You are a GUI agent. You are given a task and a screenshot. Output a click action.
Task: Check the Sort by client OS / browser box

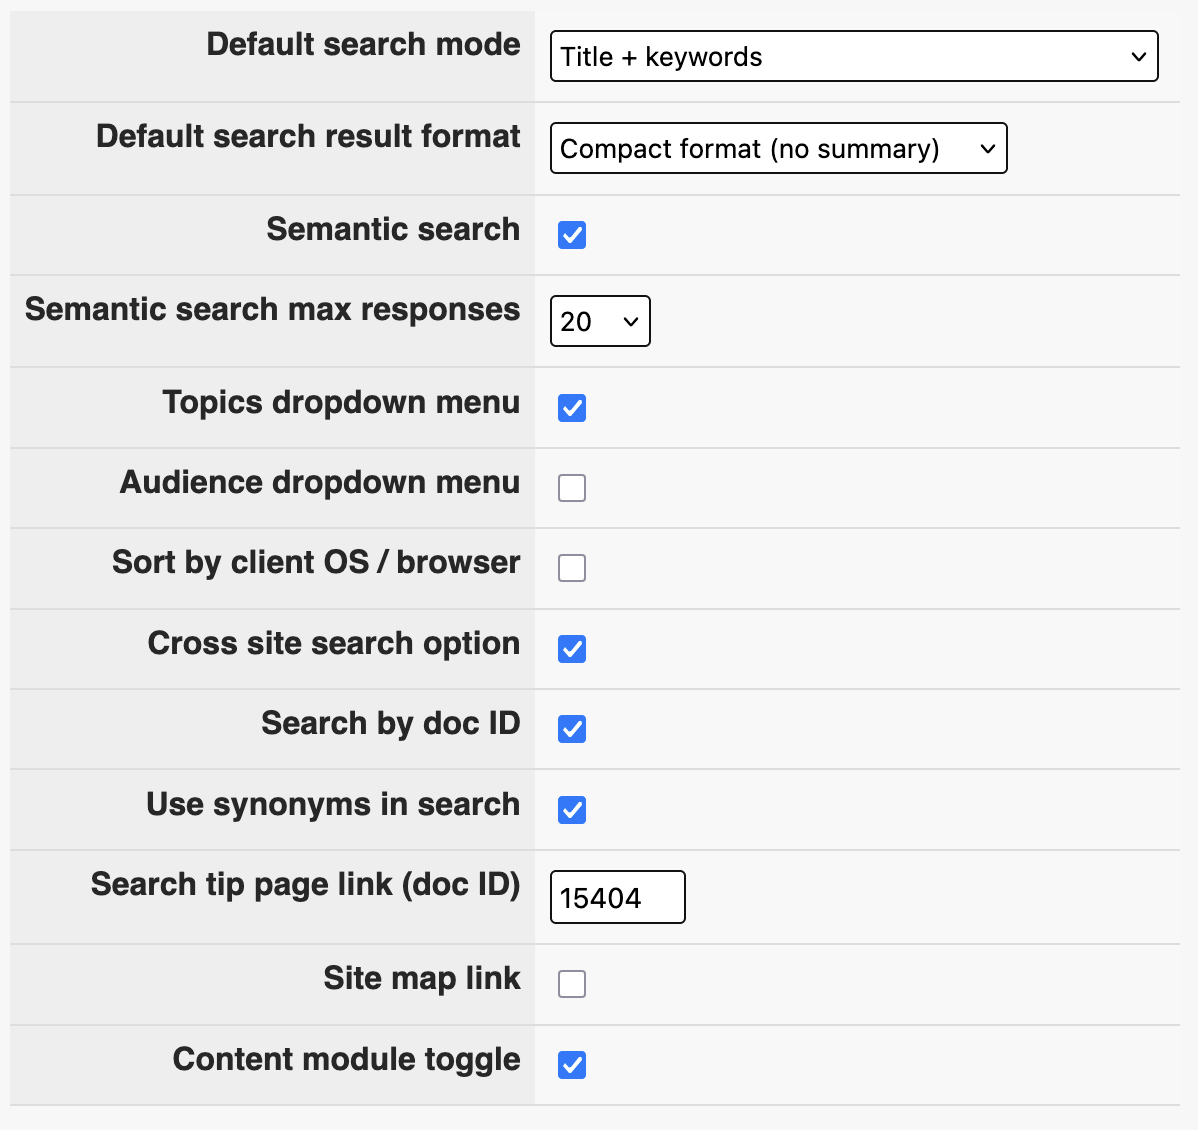click(x=571, y=568)
